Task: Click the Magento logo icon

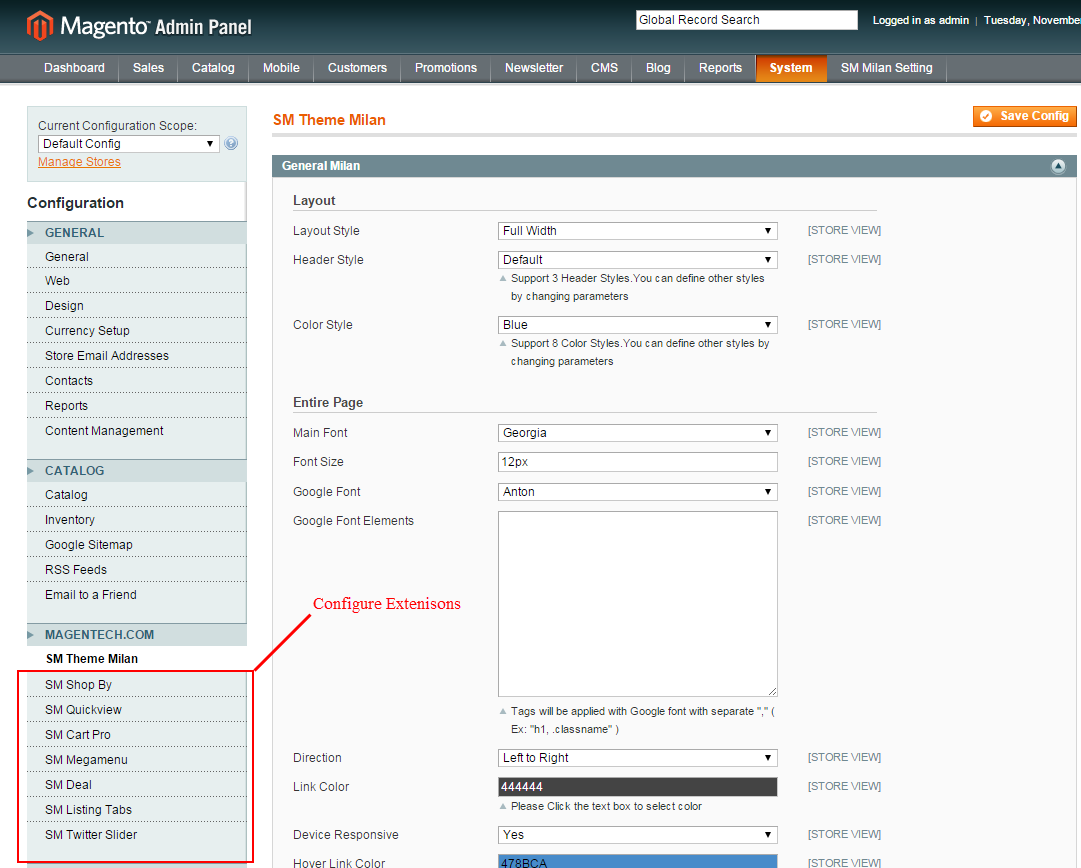Action: 39,26
